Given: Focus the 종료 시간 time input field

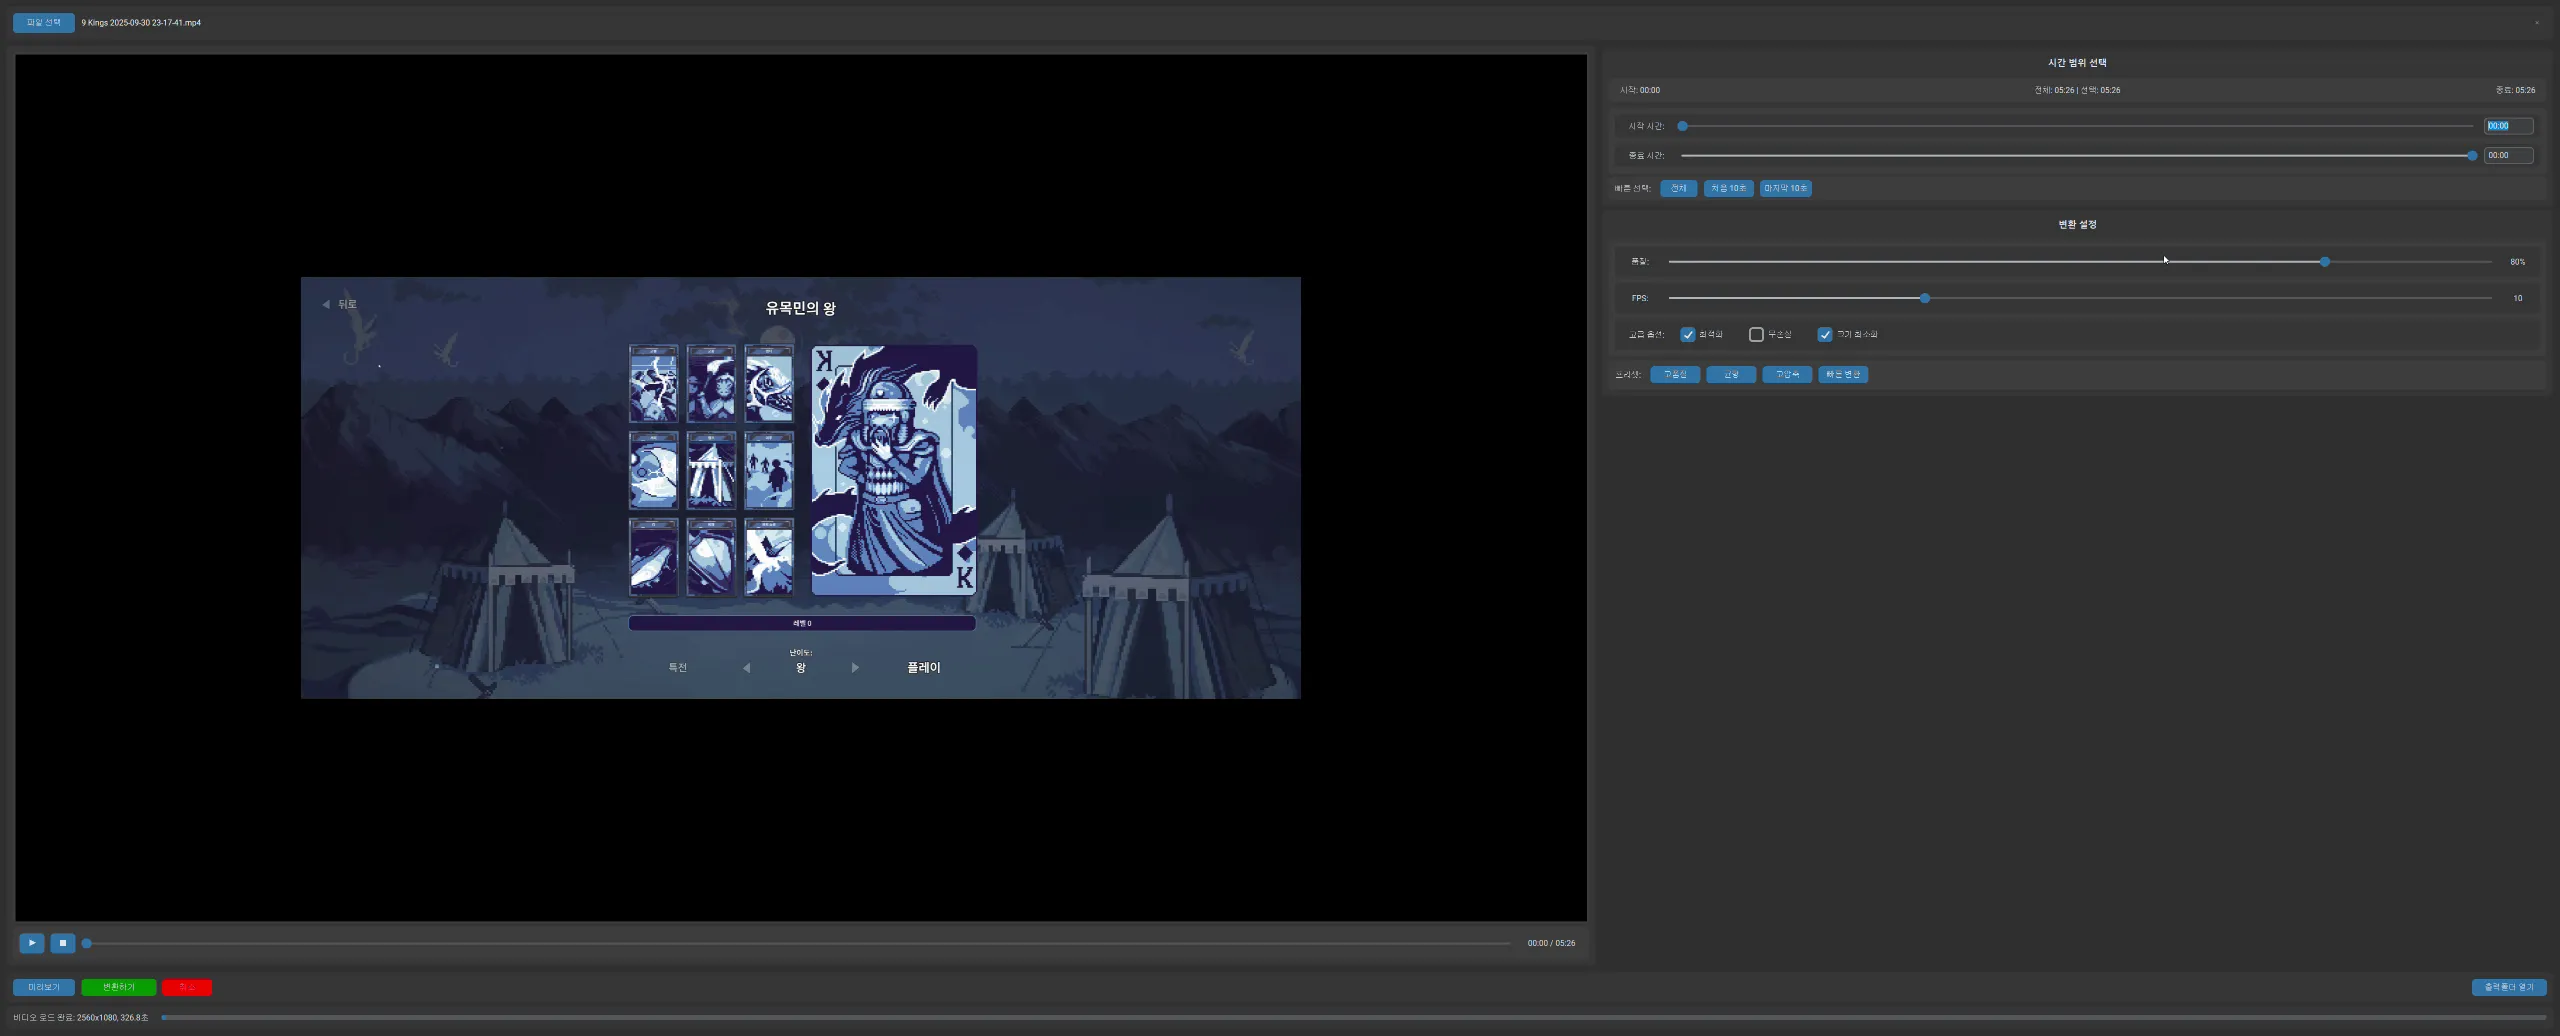Looking at the screenshot, I should click(x=2509, y=156).
